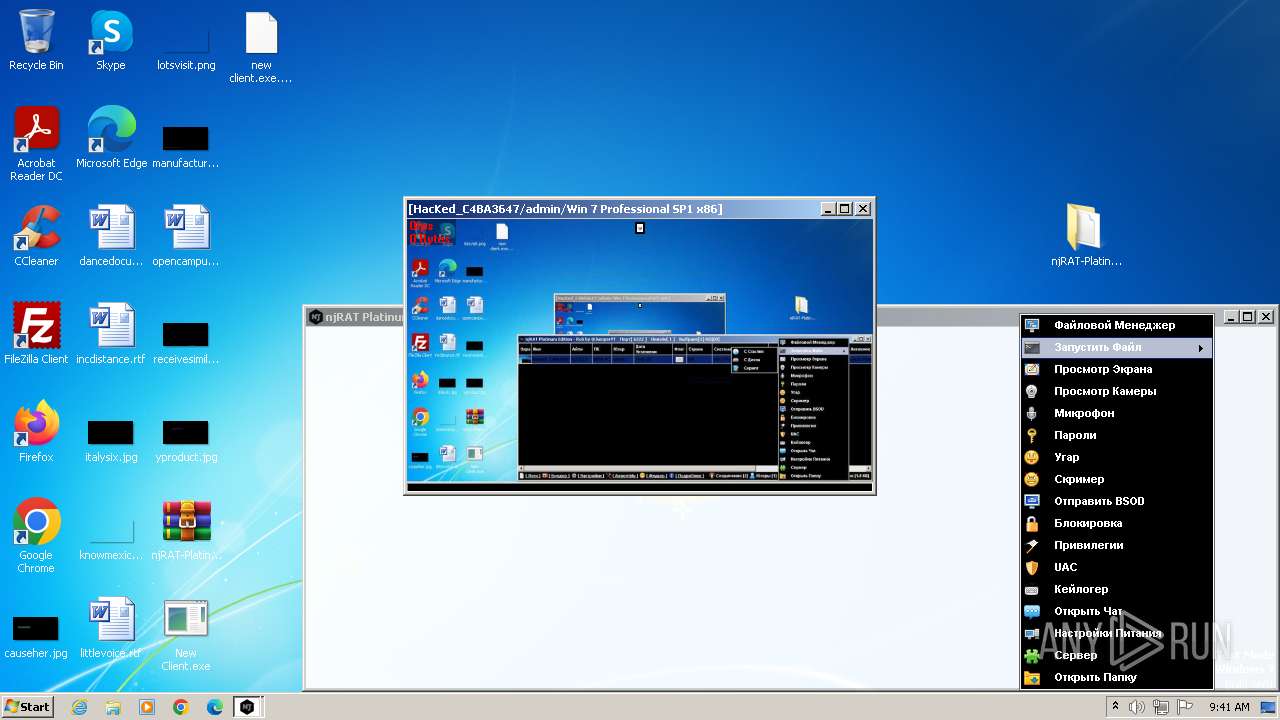Open Chrome from the taskbar
Image resolution: width=1280 pixels, height=720 pixels.
[181, 707]
